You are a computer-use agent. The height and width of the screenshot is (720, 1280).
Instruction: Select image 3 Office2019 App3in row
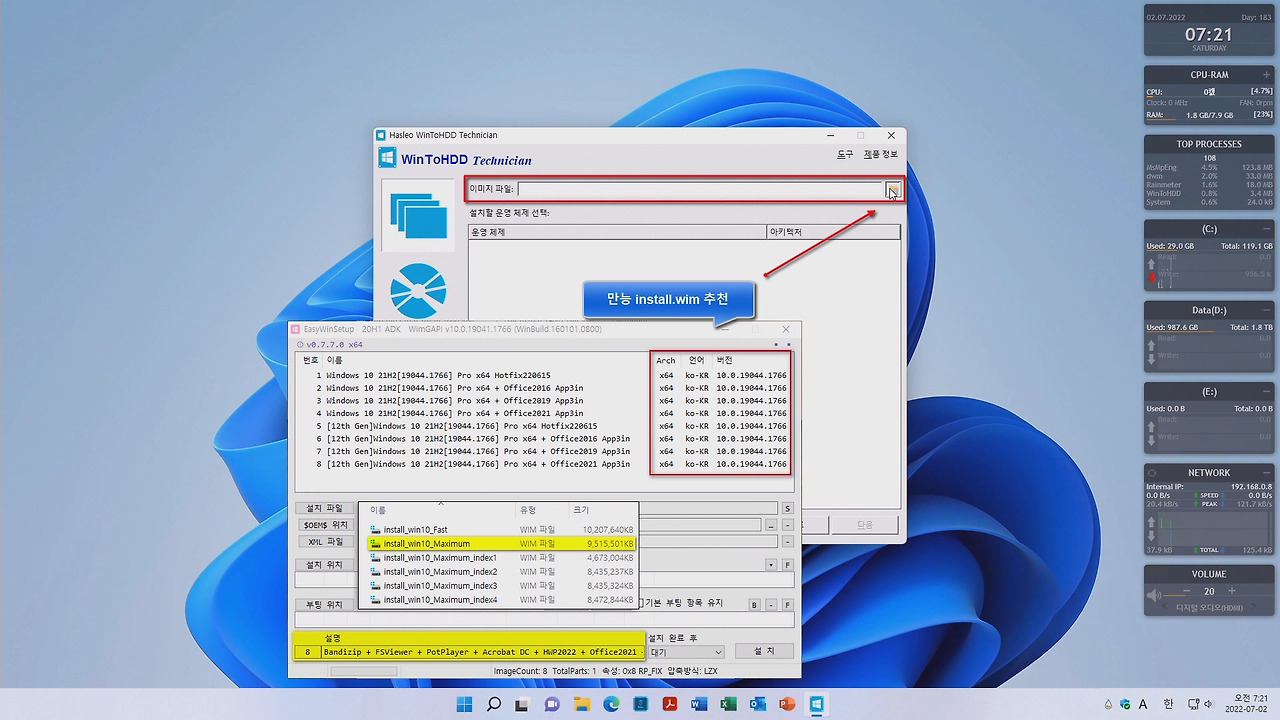pyautogui.click(x=545, y=401)
